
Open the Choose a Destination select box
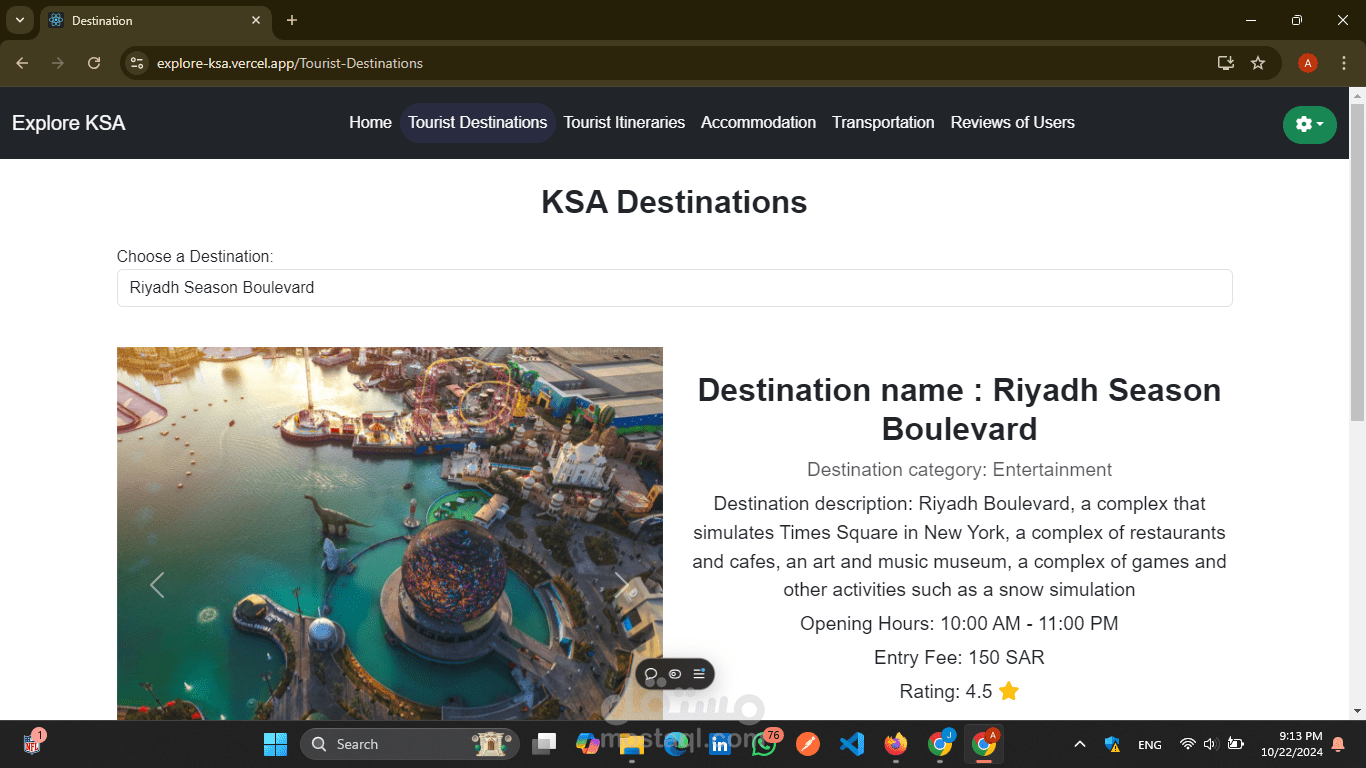[x=674, y=288]
